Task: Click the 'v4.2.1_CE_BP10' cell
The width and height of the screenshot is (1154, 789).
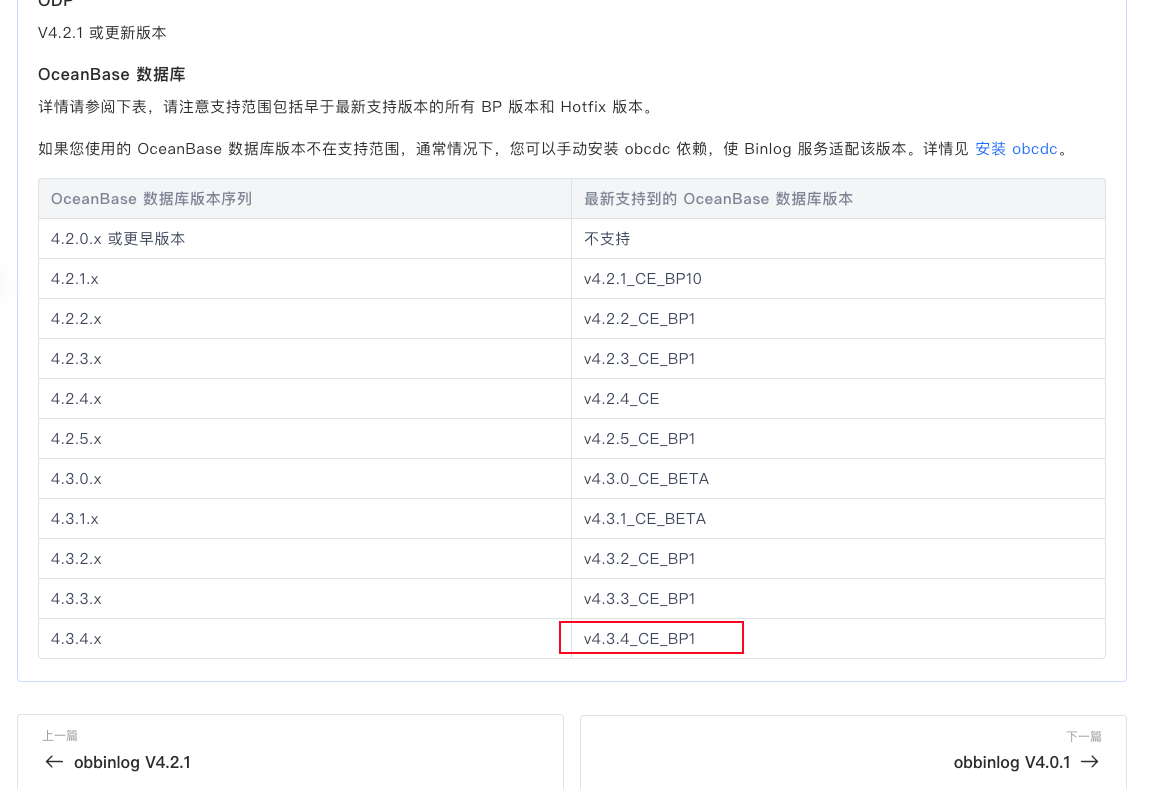Action: click(x=838, y=278)
